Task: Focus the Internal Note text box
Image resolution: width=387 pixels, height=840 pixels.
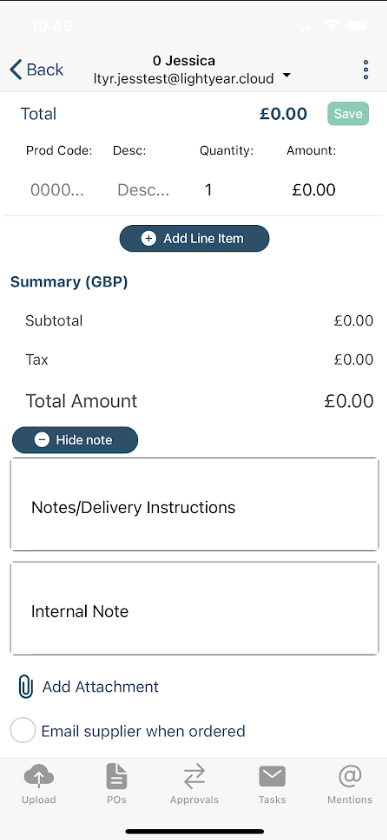Action: tap(194, 608)
